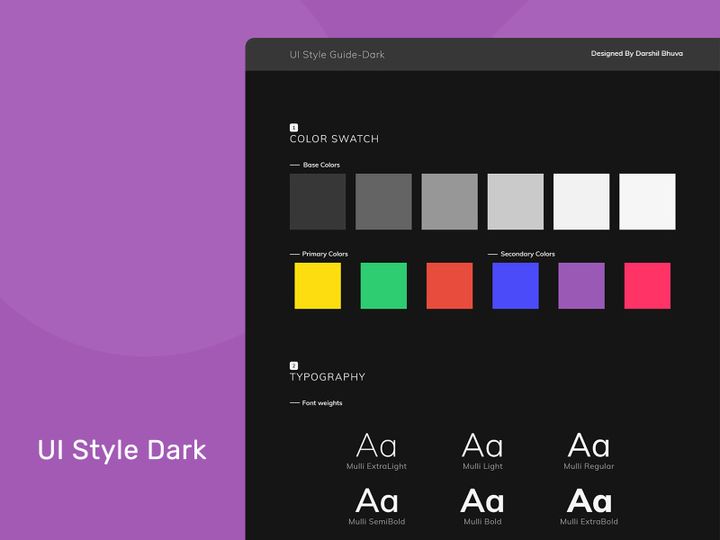Click the 'Mulli SemiBold' caption text
720x540 pixels.
377,522
